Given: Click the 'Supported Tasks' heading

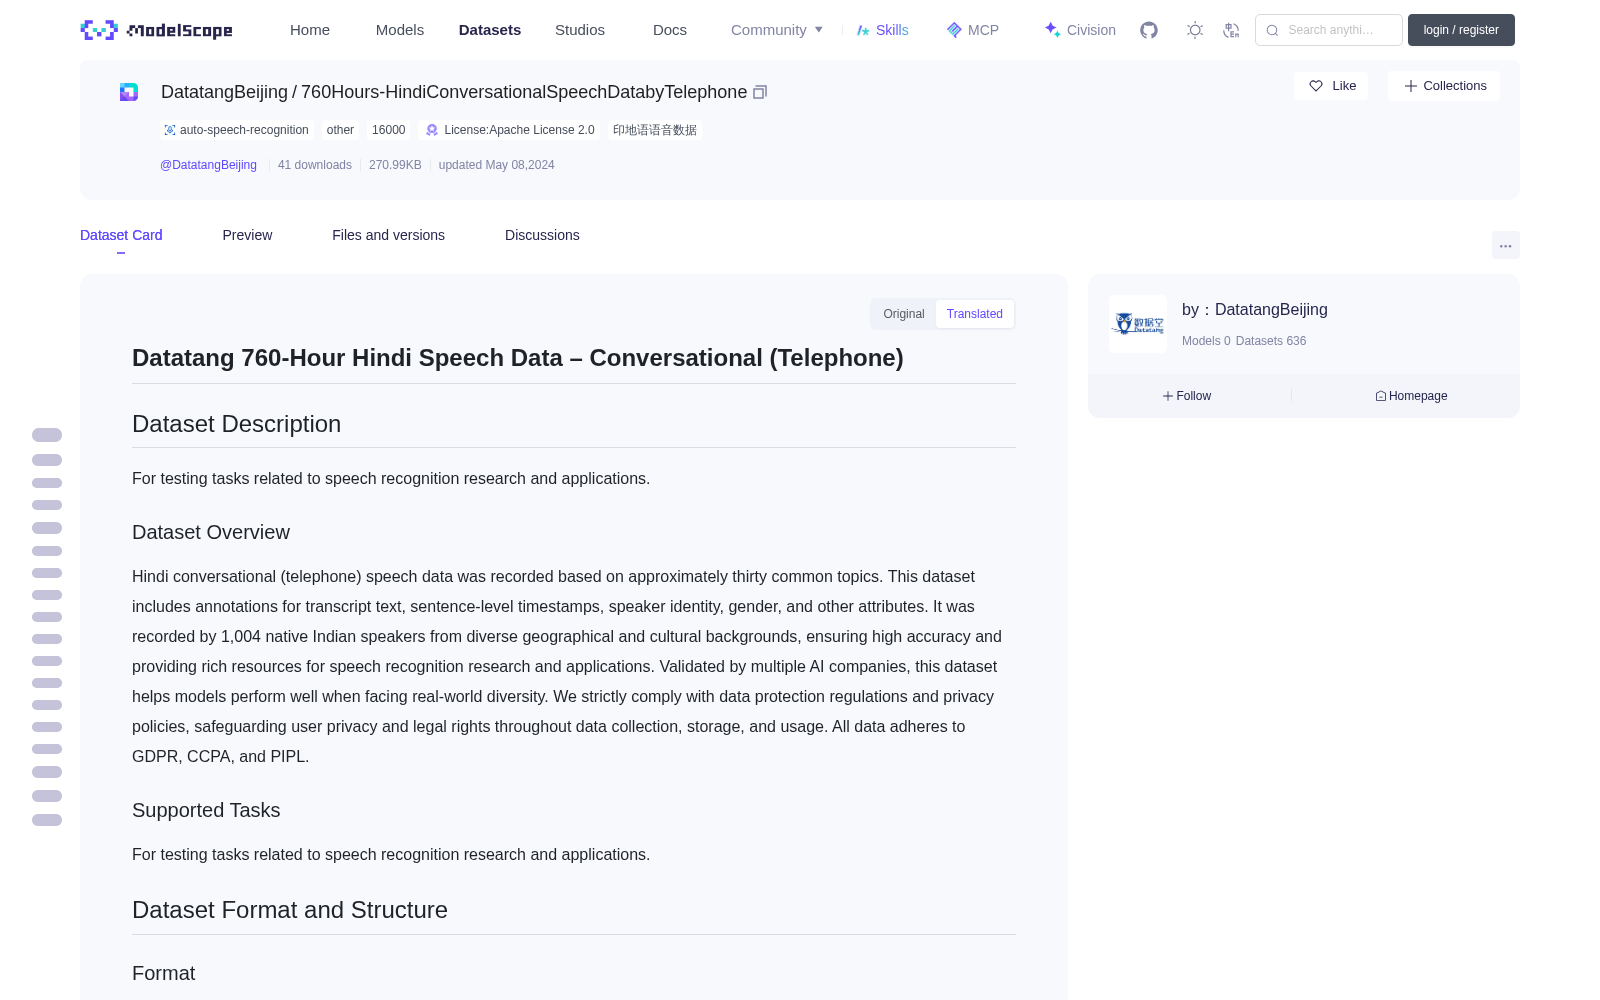Looking at the screenshot, I should pyautogui.click(x=206, y=810).
